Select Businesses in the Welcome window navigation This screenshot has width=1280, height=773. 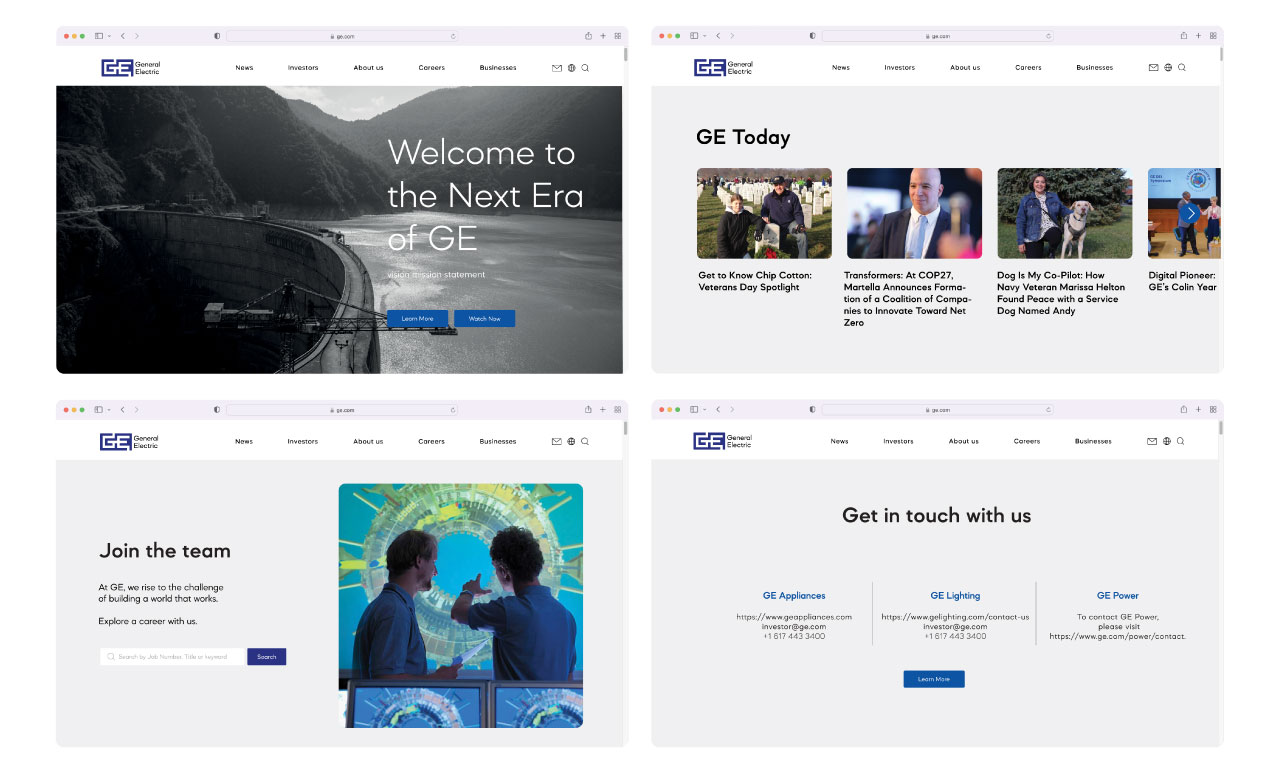tap(498, 68)
